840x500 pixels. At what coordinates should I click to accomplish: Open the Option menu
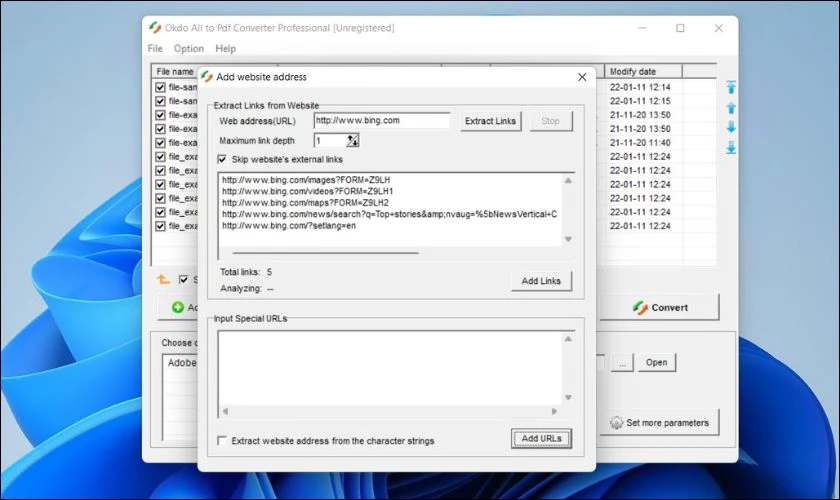(189, 48)
